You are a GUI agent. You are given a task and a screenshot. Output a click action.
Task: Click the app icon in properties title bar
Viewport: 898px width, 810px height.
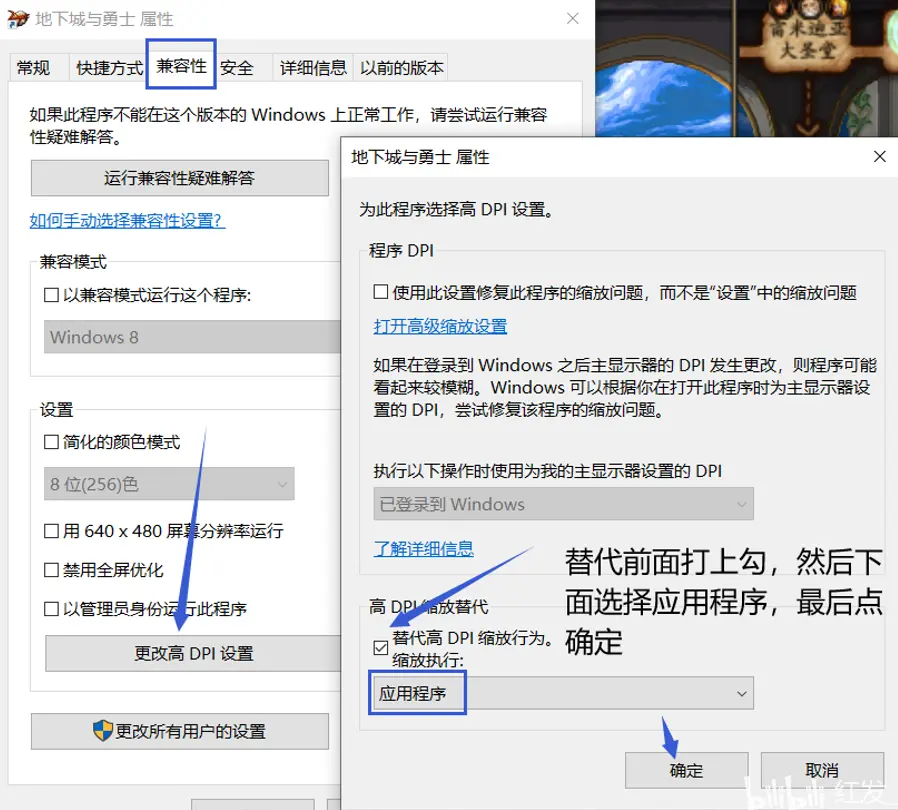18,19
